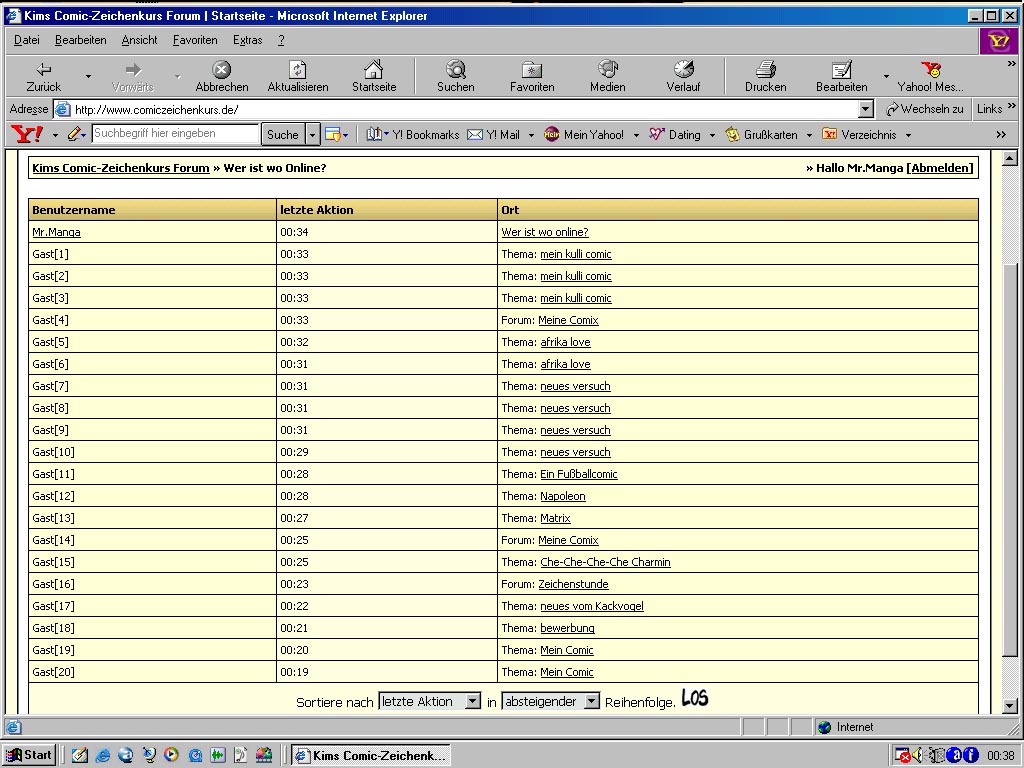Click the Zurück back arrow icon

coord(44,70)
